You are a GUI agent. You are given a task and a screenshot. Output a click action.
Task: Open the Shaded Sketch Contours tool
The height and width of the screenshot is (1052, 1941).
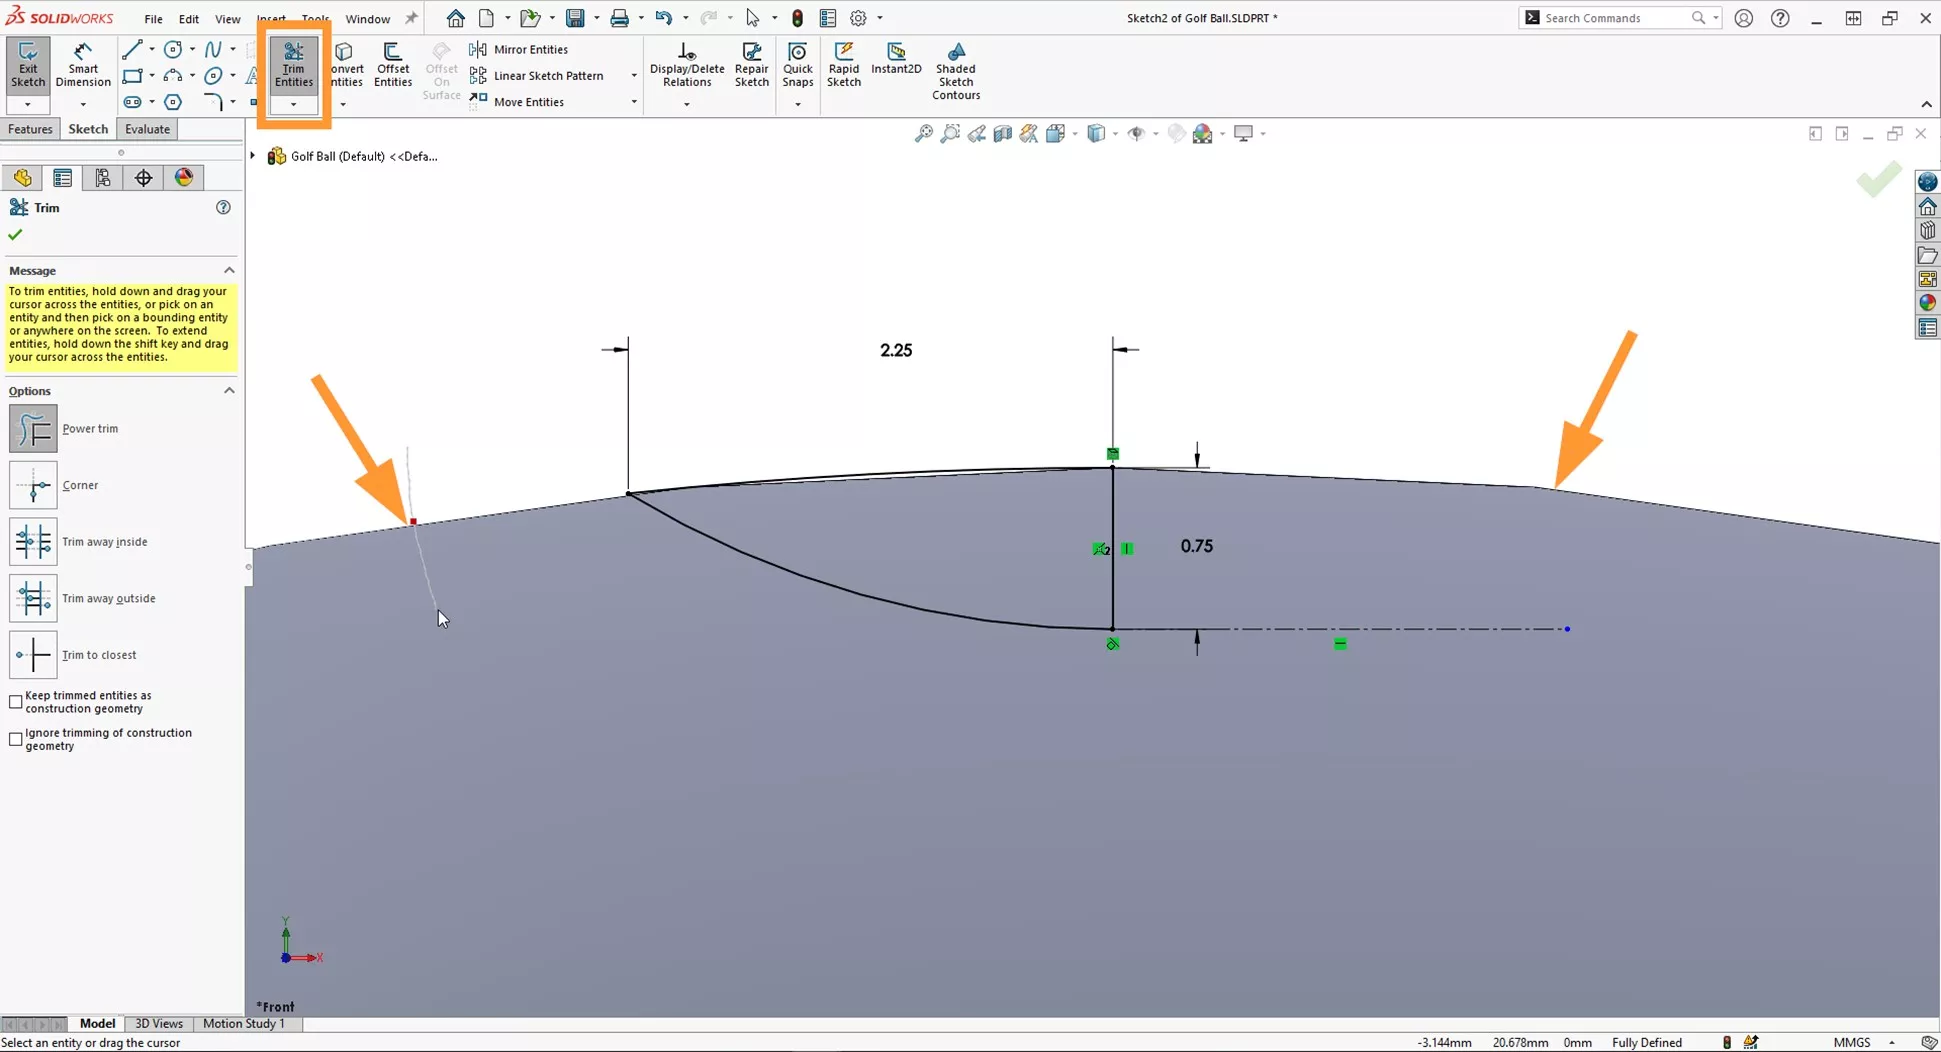955,70
